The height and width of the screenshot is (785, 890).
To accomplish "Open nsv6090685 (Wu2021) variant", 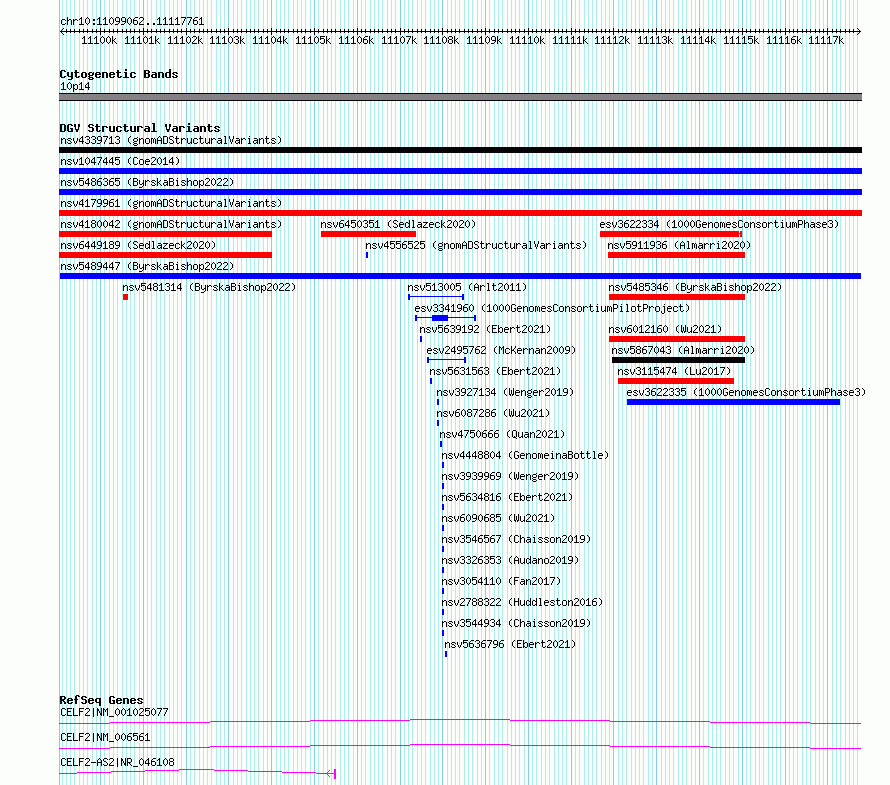I will (x=498, y=518).
